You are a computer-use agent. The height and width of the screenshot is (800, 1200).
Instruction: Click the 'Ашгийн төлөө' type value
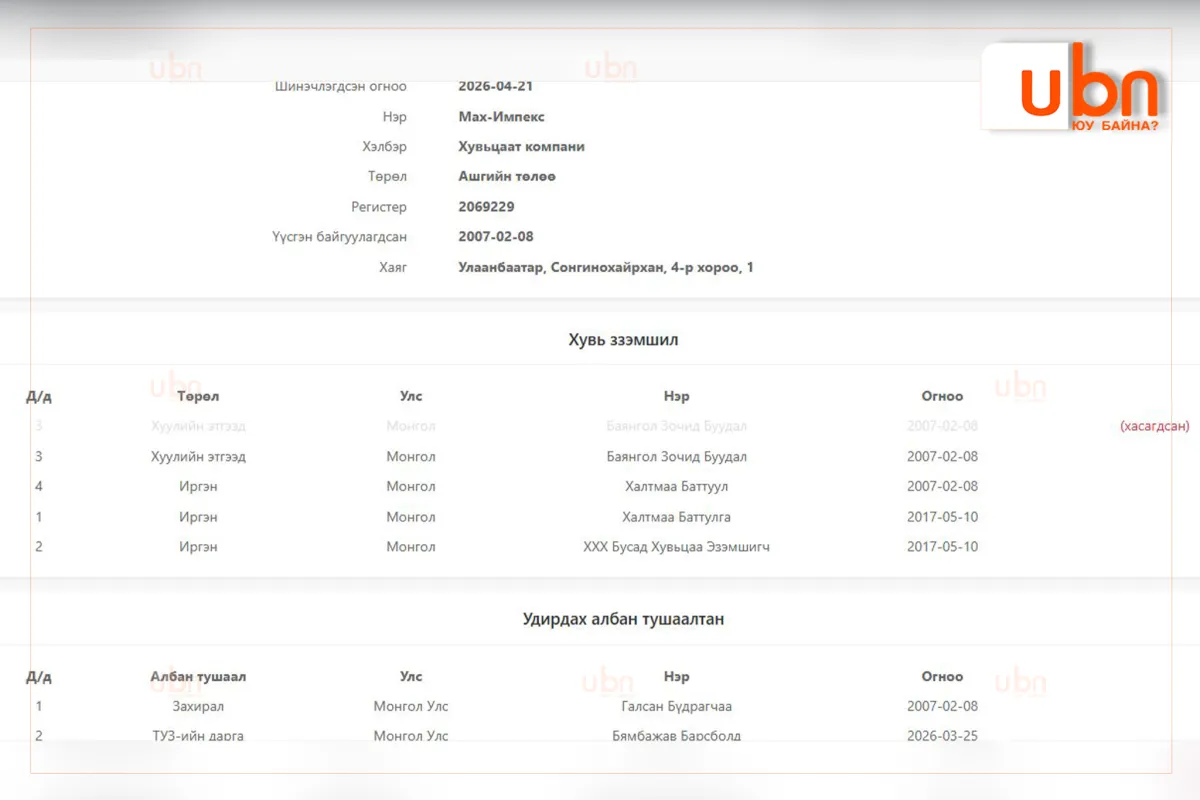coord(507,177)
